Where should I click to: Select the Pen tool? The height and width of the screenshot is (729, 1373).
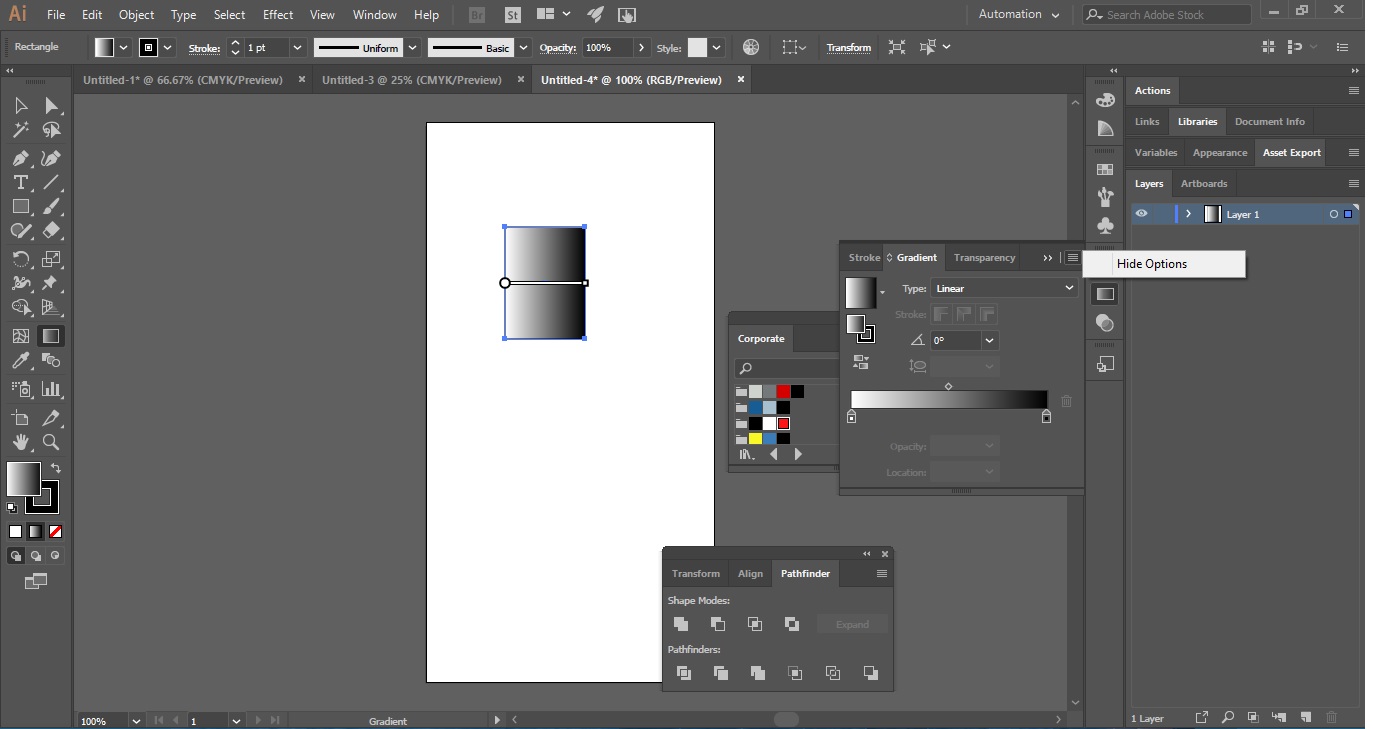point(20,159)
